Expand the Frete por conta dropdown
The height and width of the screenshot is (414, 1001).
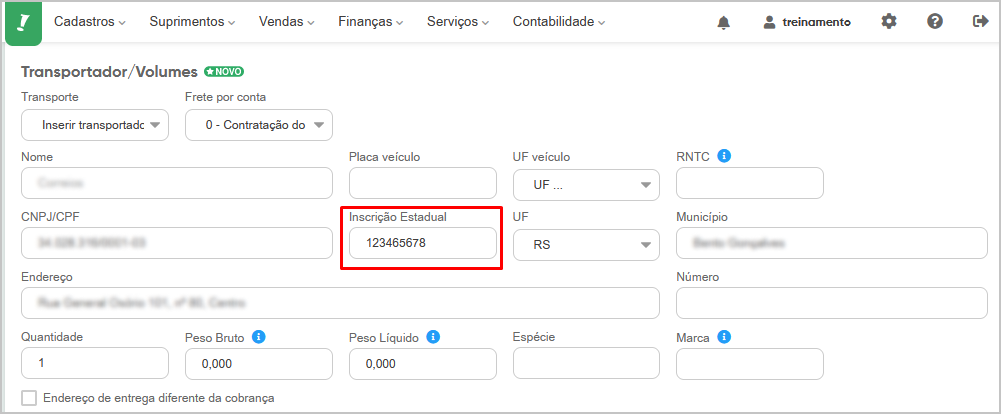[x=259, y=125]
